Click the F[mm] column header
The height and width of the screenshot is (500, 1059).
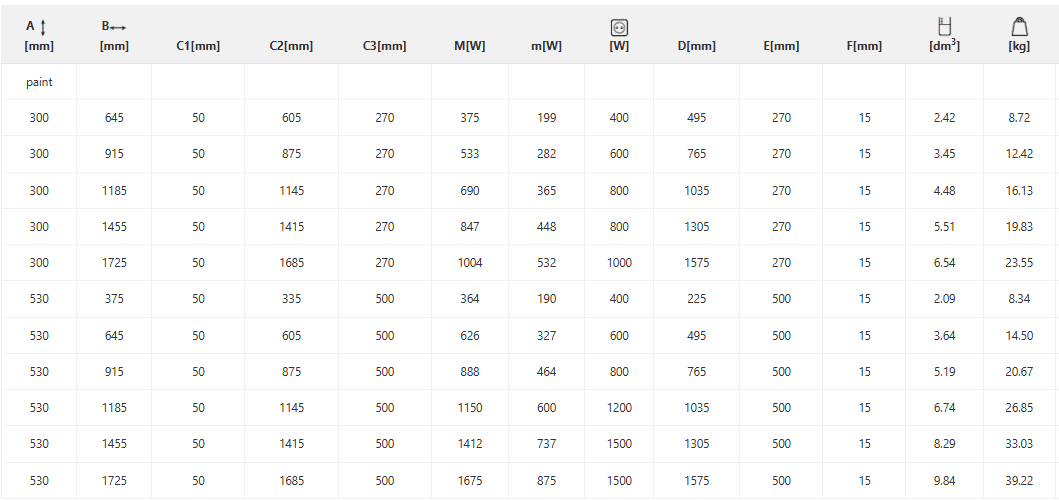(x=864, y=46)
